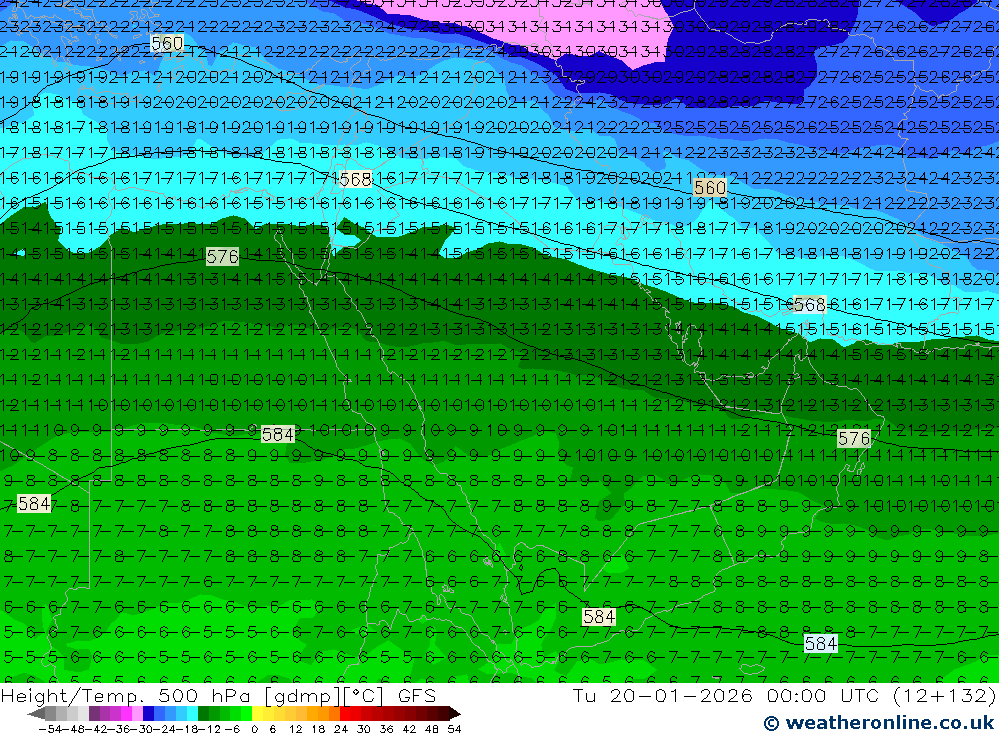
Task: Click the [°C] unit label in title
Action: point(364,696)
